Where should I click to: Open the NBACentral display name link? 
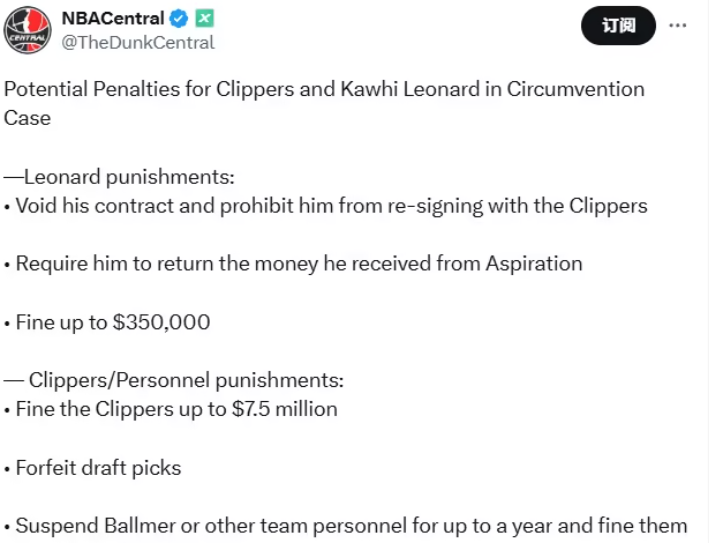(x=113, y=19)
